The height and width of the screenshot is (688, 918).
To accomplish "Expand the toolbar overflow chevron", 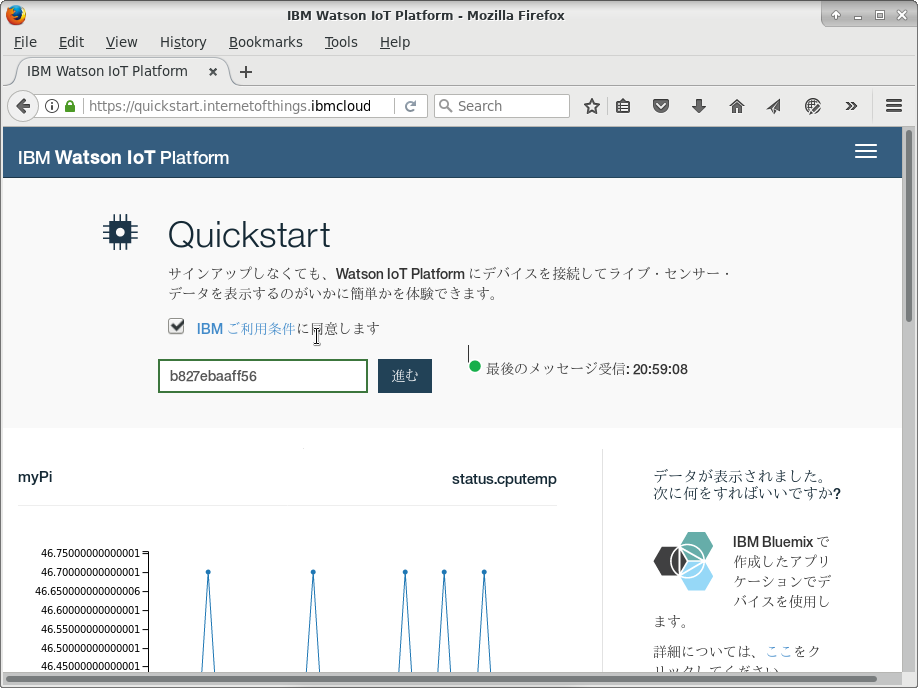I will click(x=851, y=105).
